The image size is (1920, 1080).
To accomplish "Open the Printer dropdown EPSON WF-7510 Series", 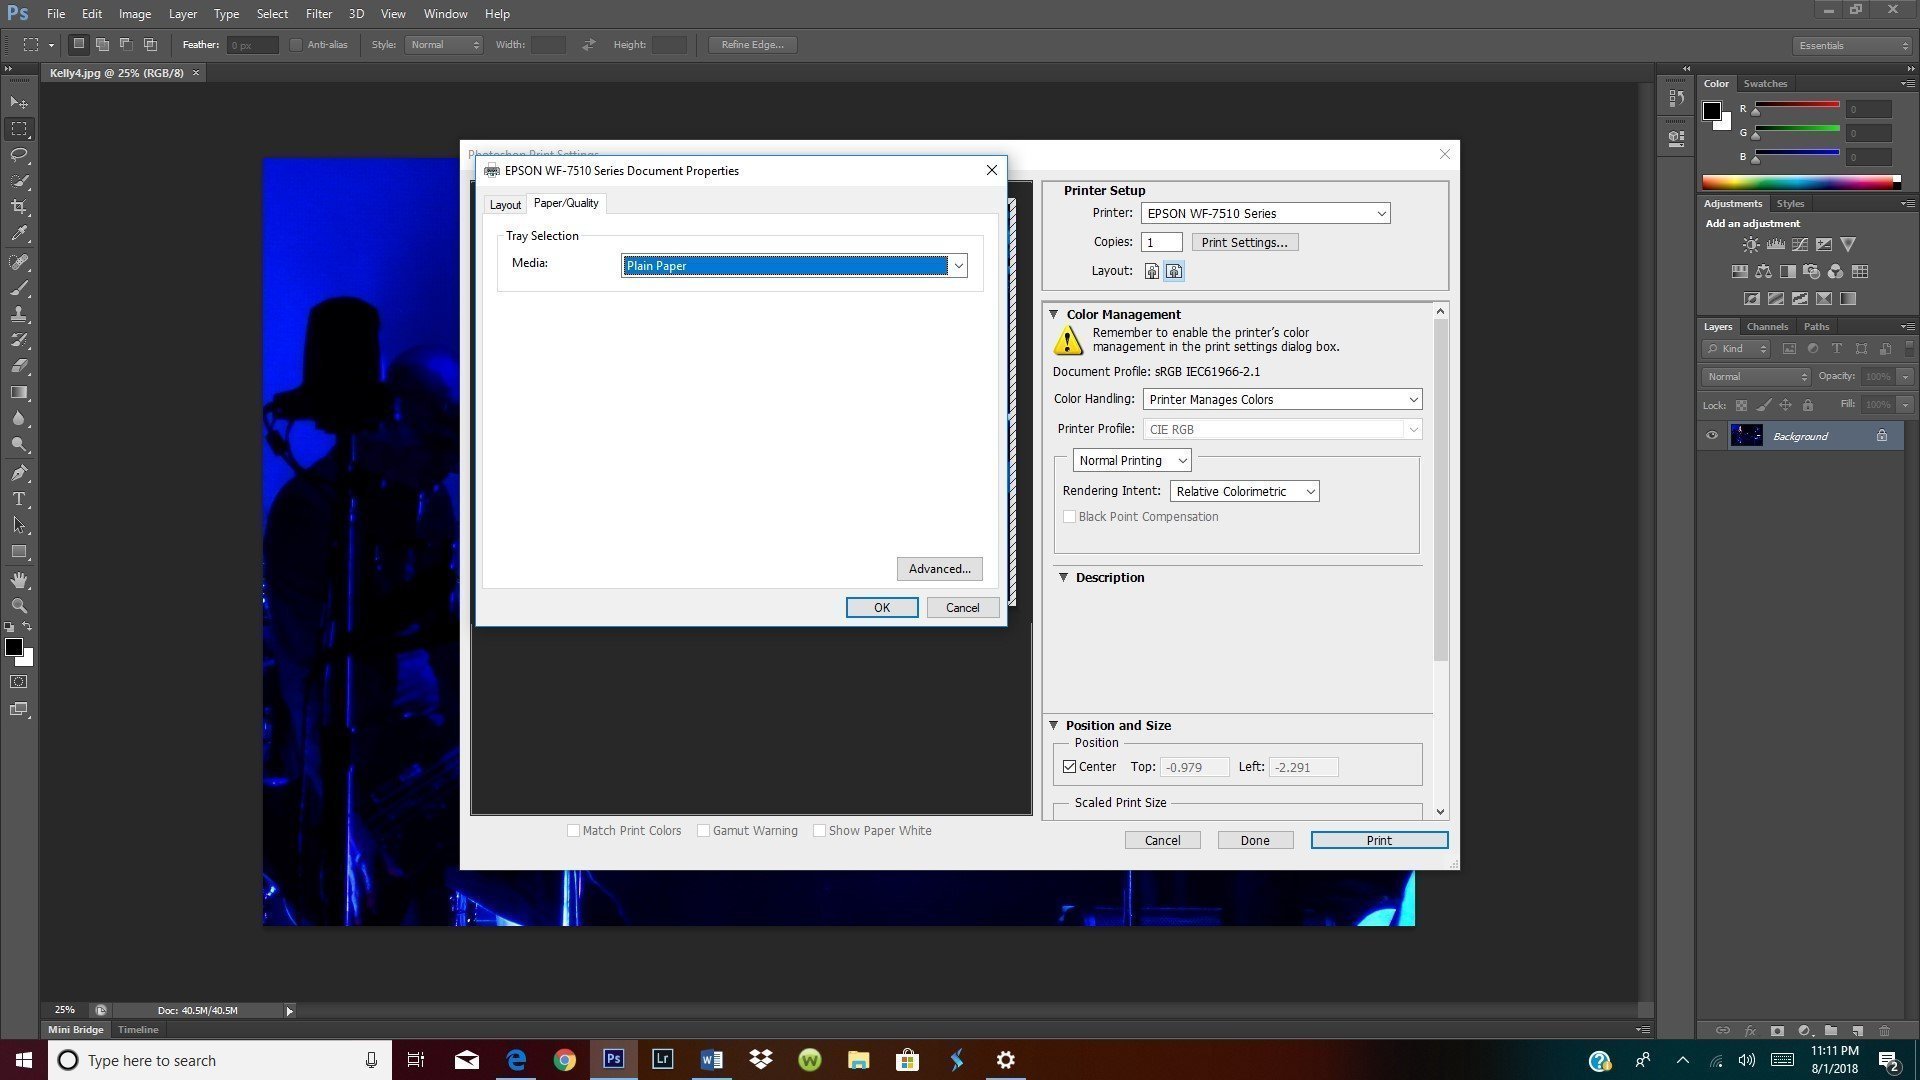I will [x=1265, y=213].
